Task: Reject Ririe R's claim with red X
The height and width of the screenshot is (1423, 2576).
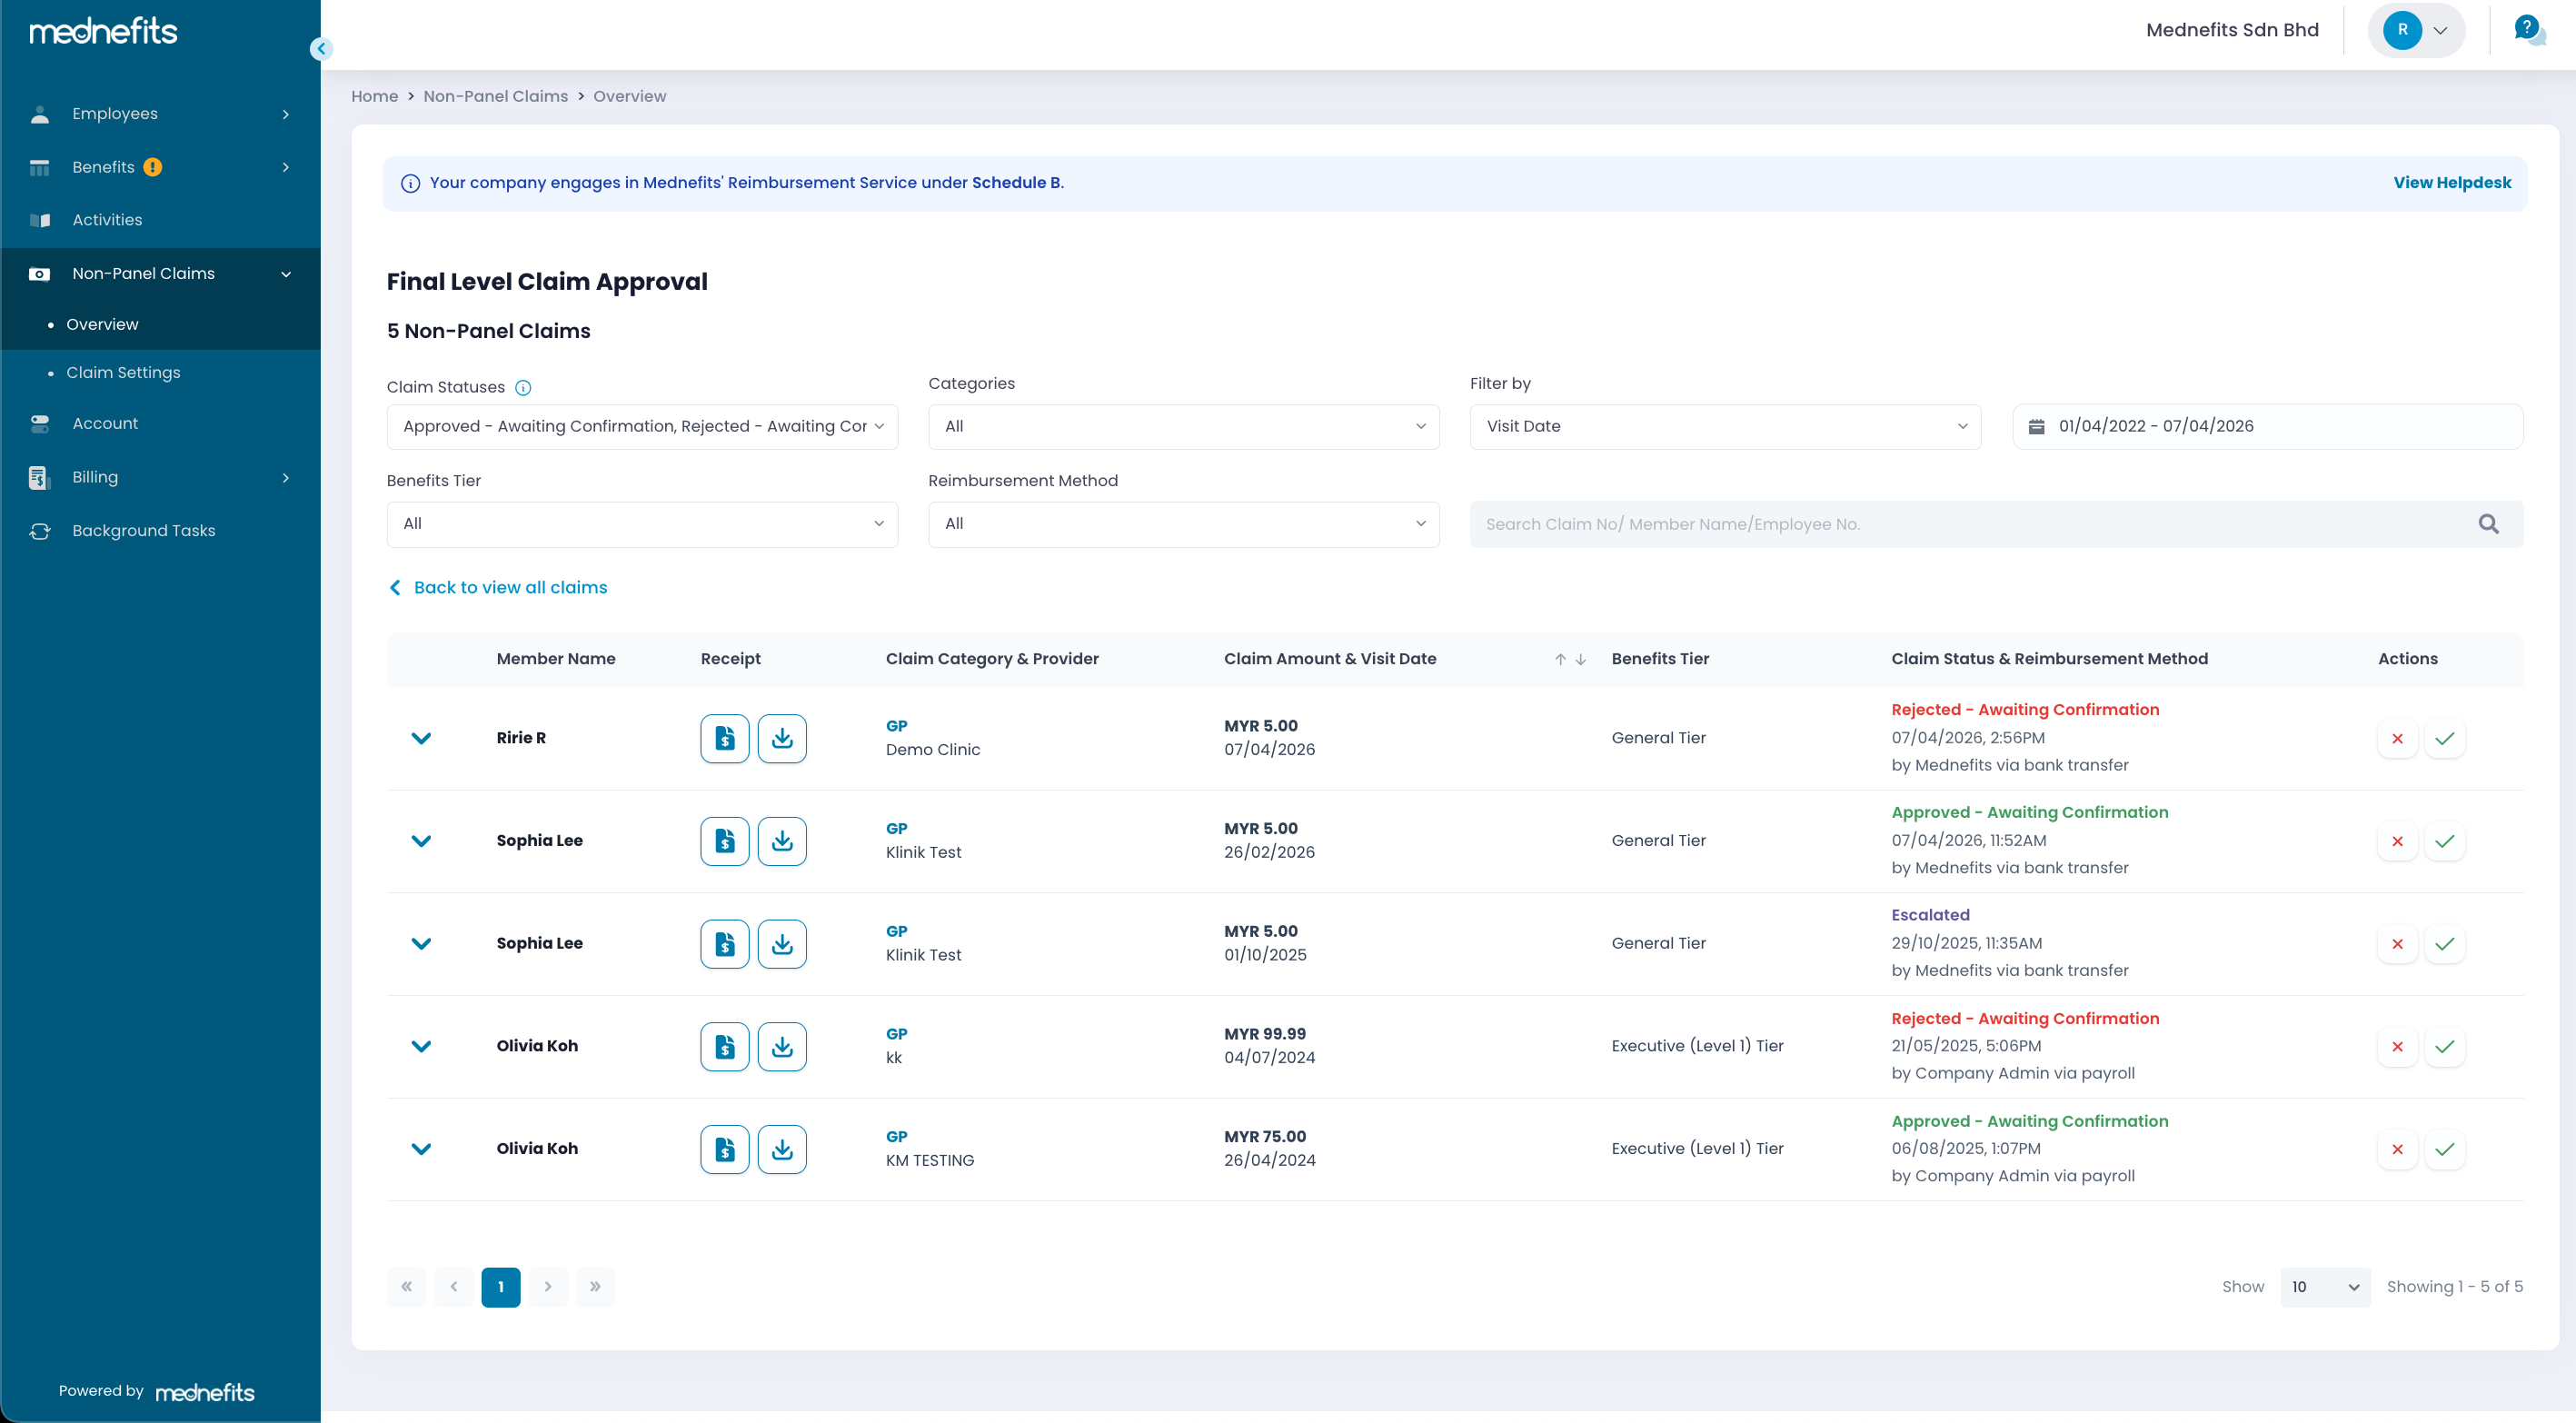Action: point(2397,738)
